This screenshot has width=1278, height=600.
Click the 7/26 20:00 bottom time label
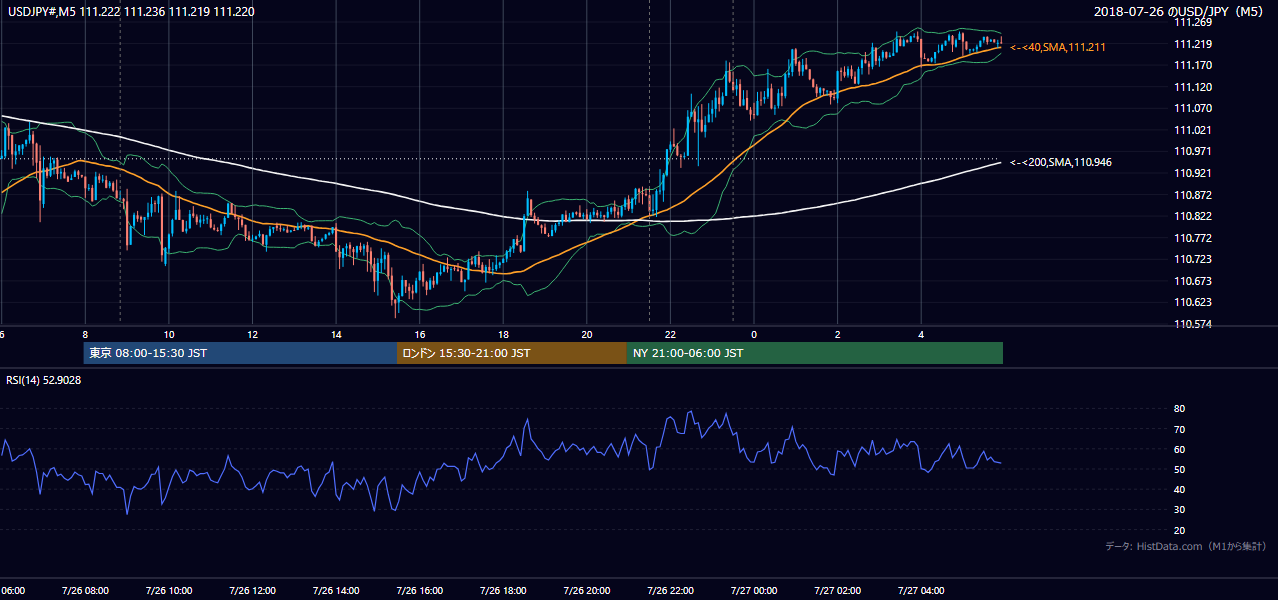coord(587,590)
